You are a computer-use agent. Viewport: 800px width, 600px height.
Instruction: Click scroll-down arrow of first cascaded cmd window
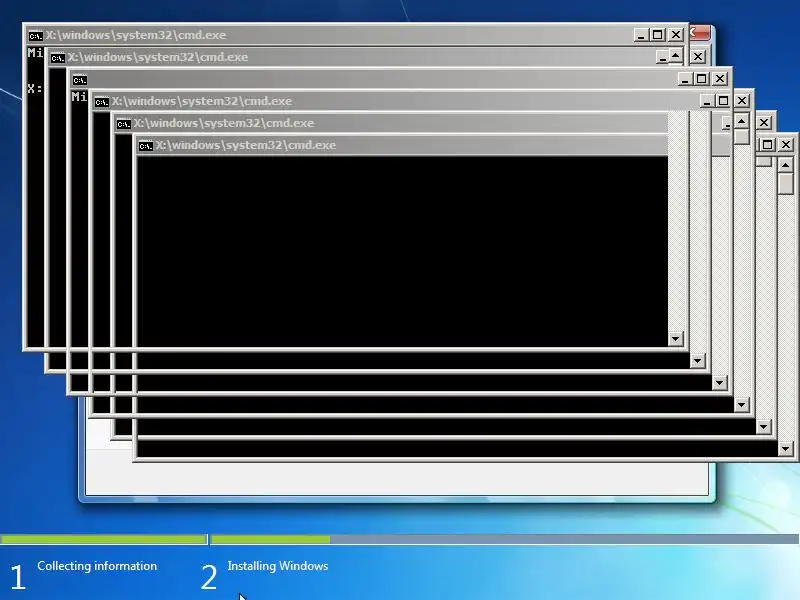676,339
